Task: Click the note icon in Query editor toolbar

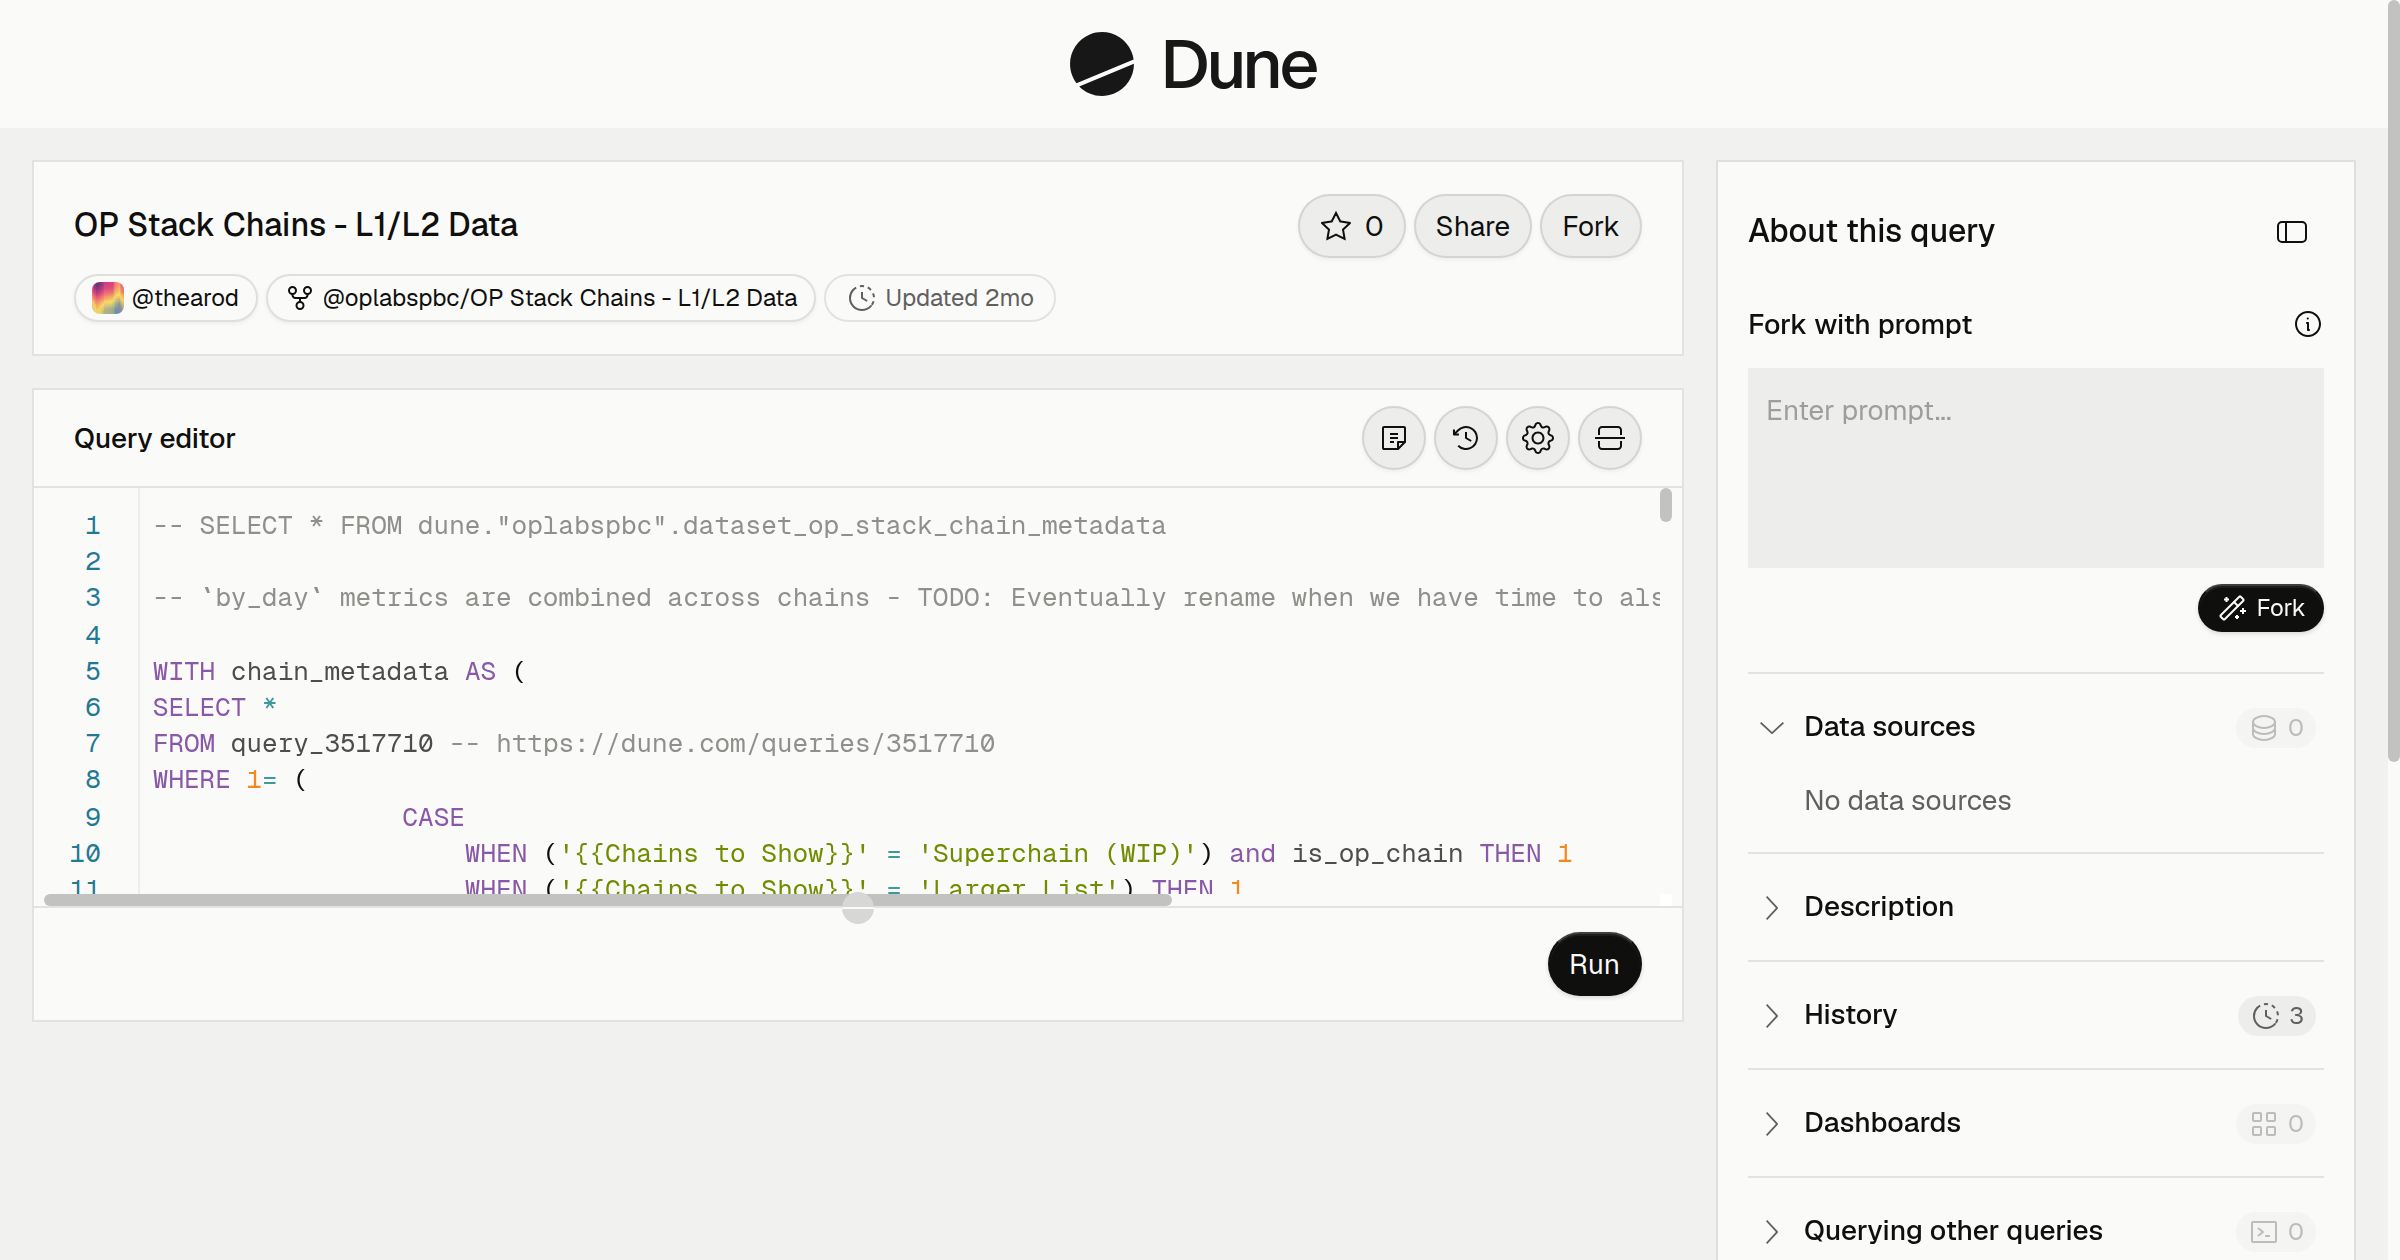Action: [x=1394, y=438]
